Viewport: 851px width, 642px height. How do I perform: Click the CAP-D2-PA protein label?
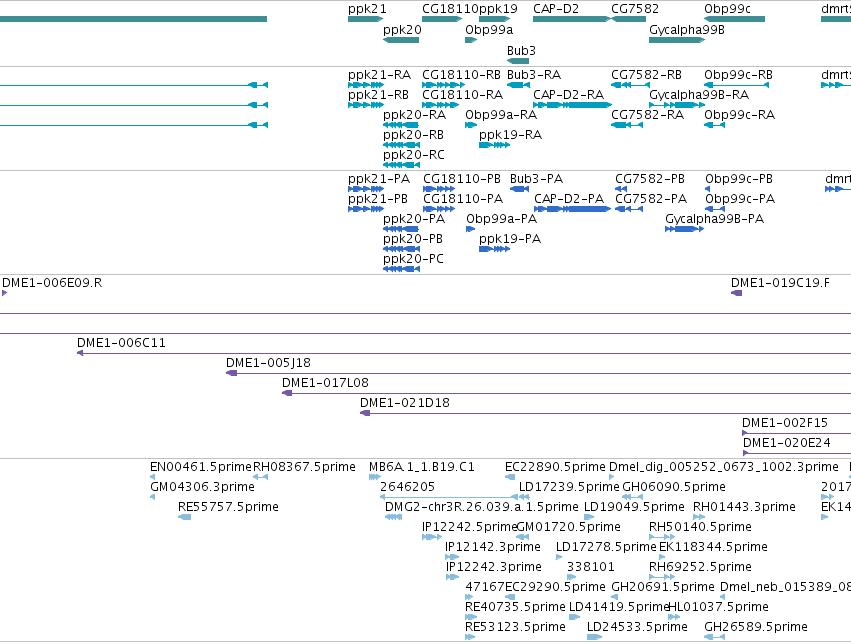pos(569,199)
